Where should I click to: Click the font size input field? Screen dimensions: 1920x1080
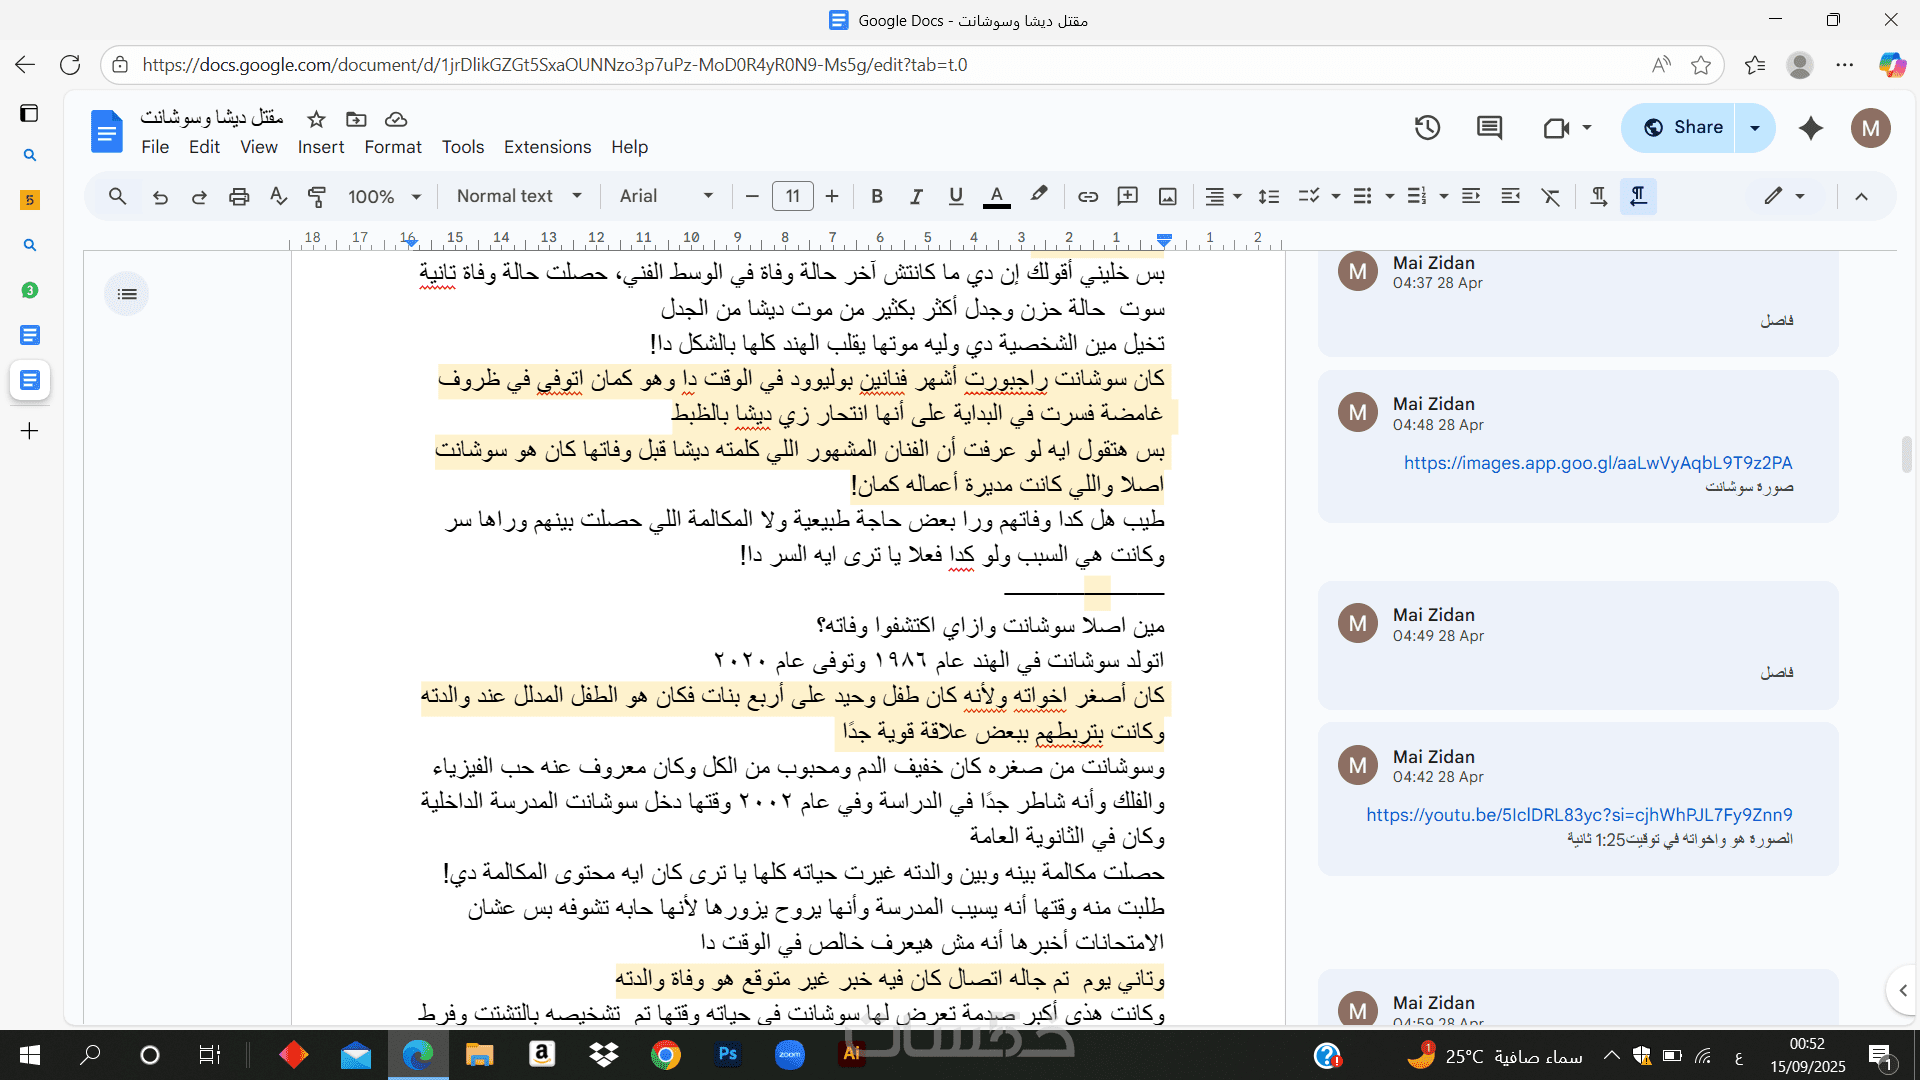click(792, 197)
